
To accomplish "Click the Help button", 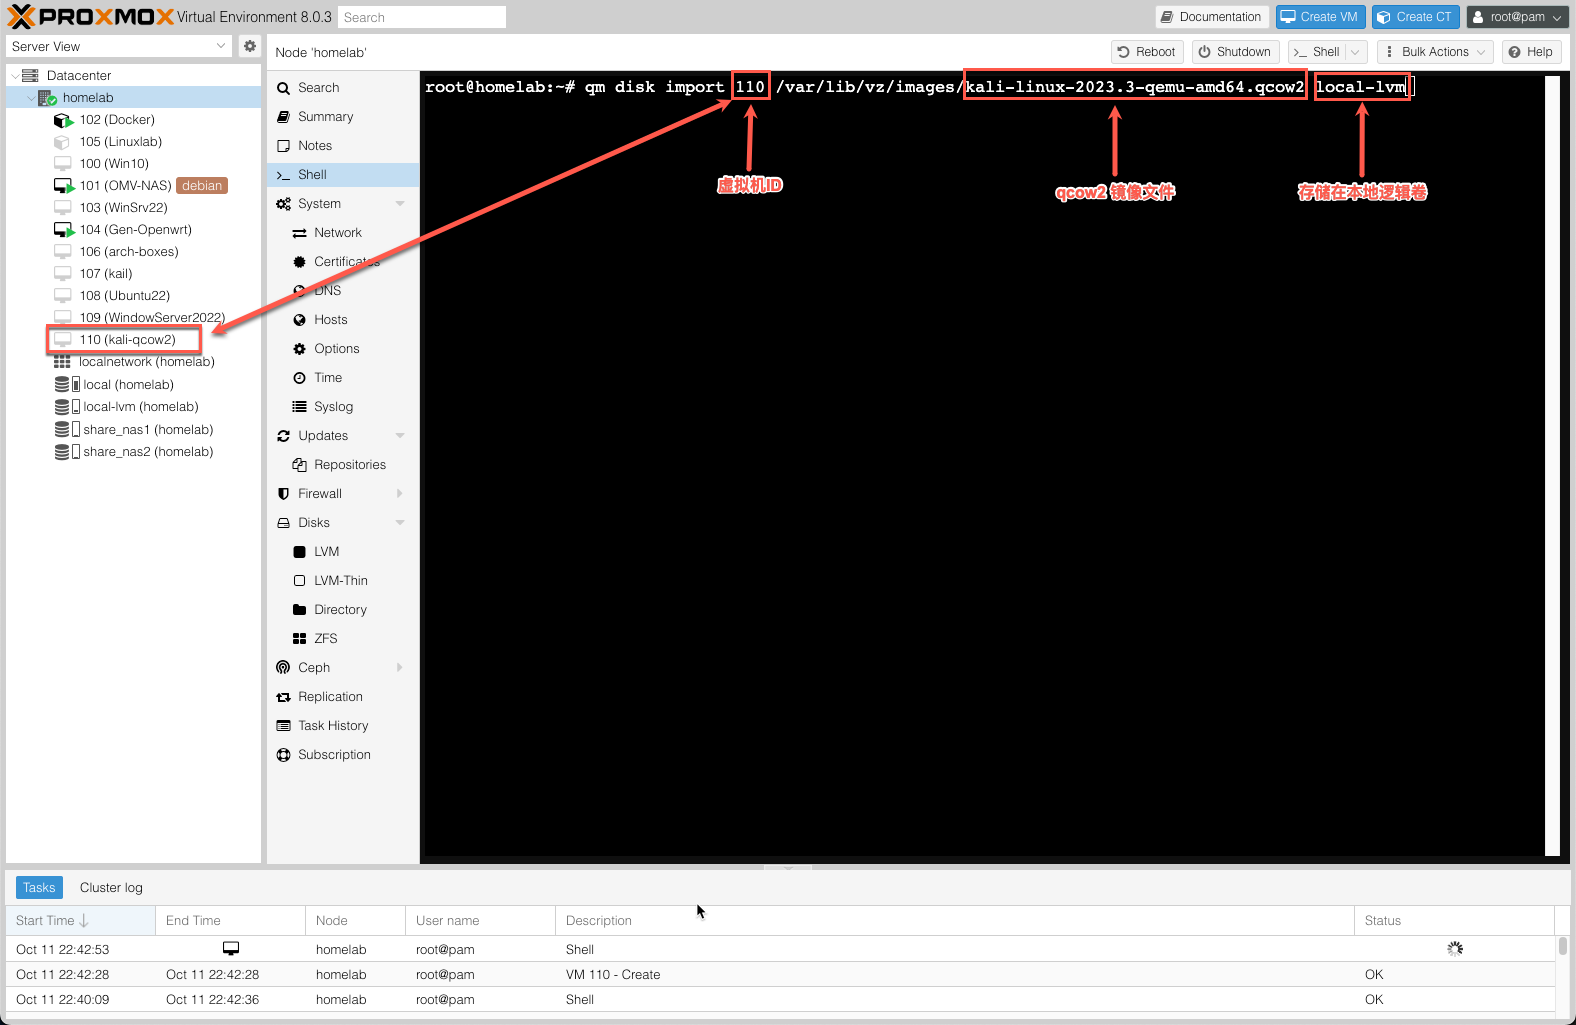I will coord(1531,52).
